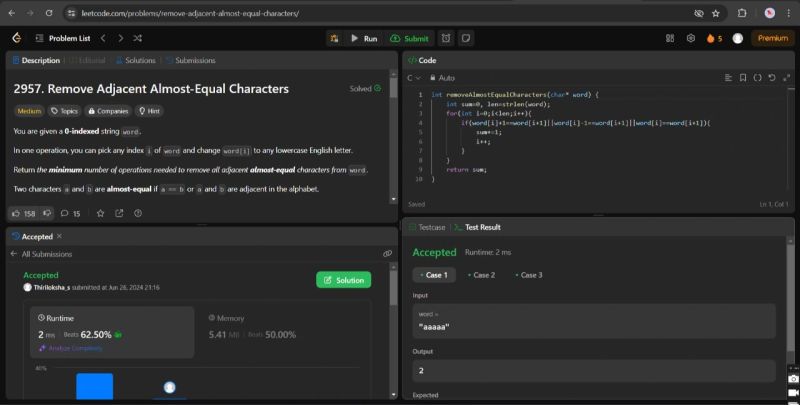Viewport: 800px width, 405px height.
Task: Submit the solution
Action: point(409,38)
